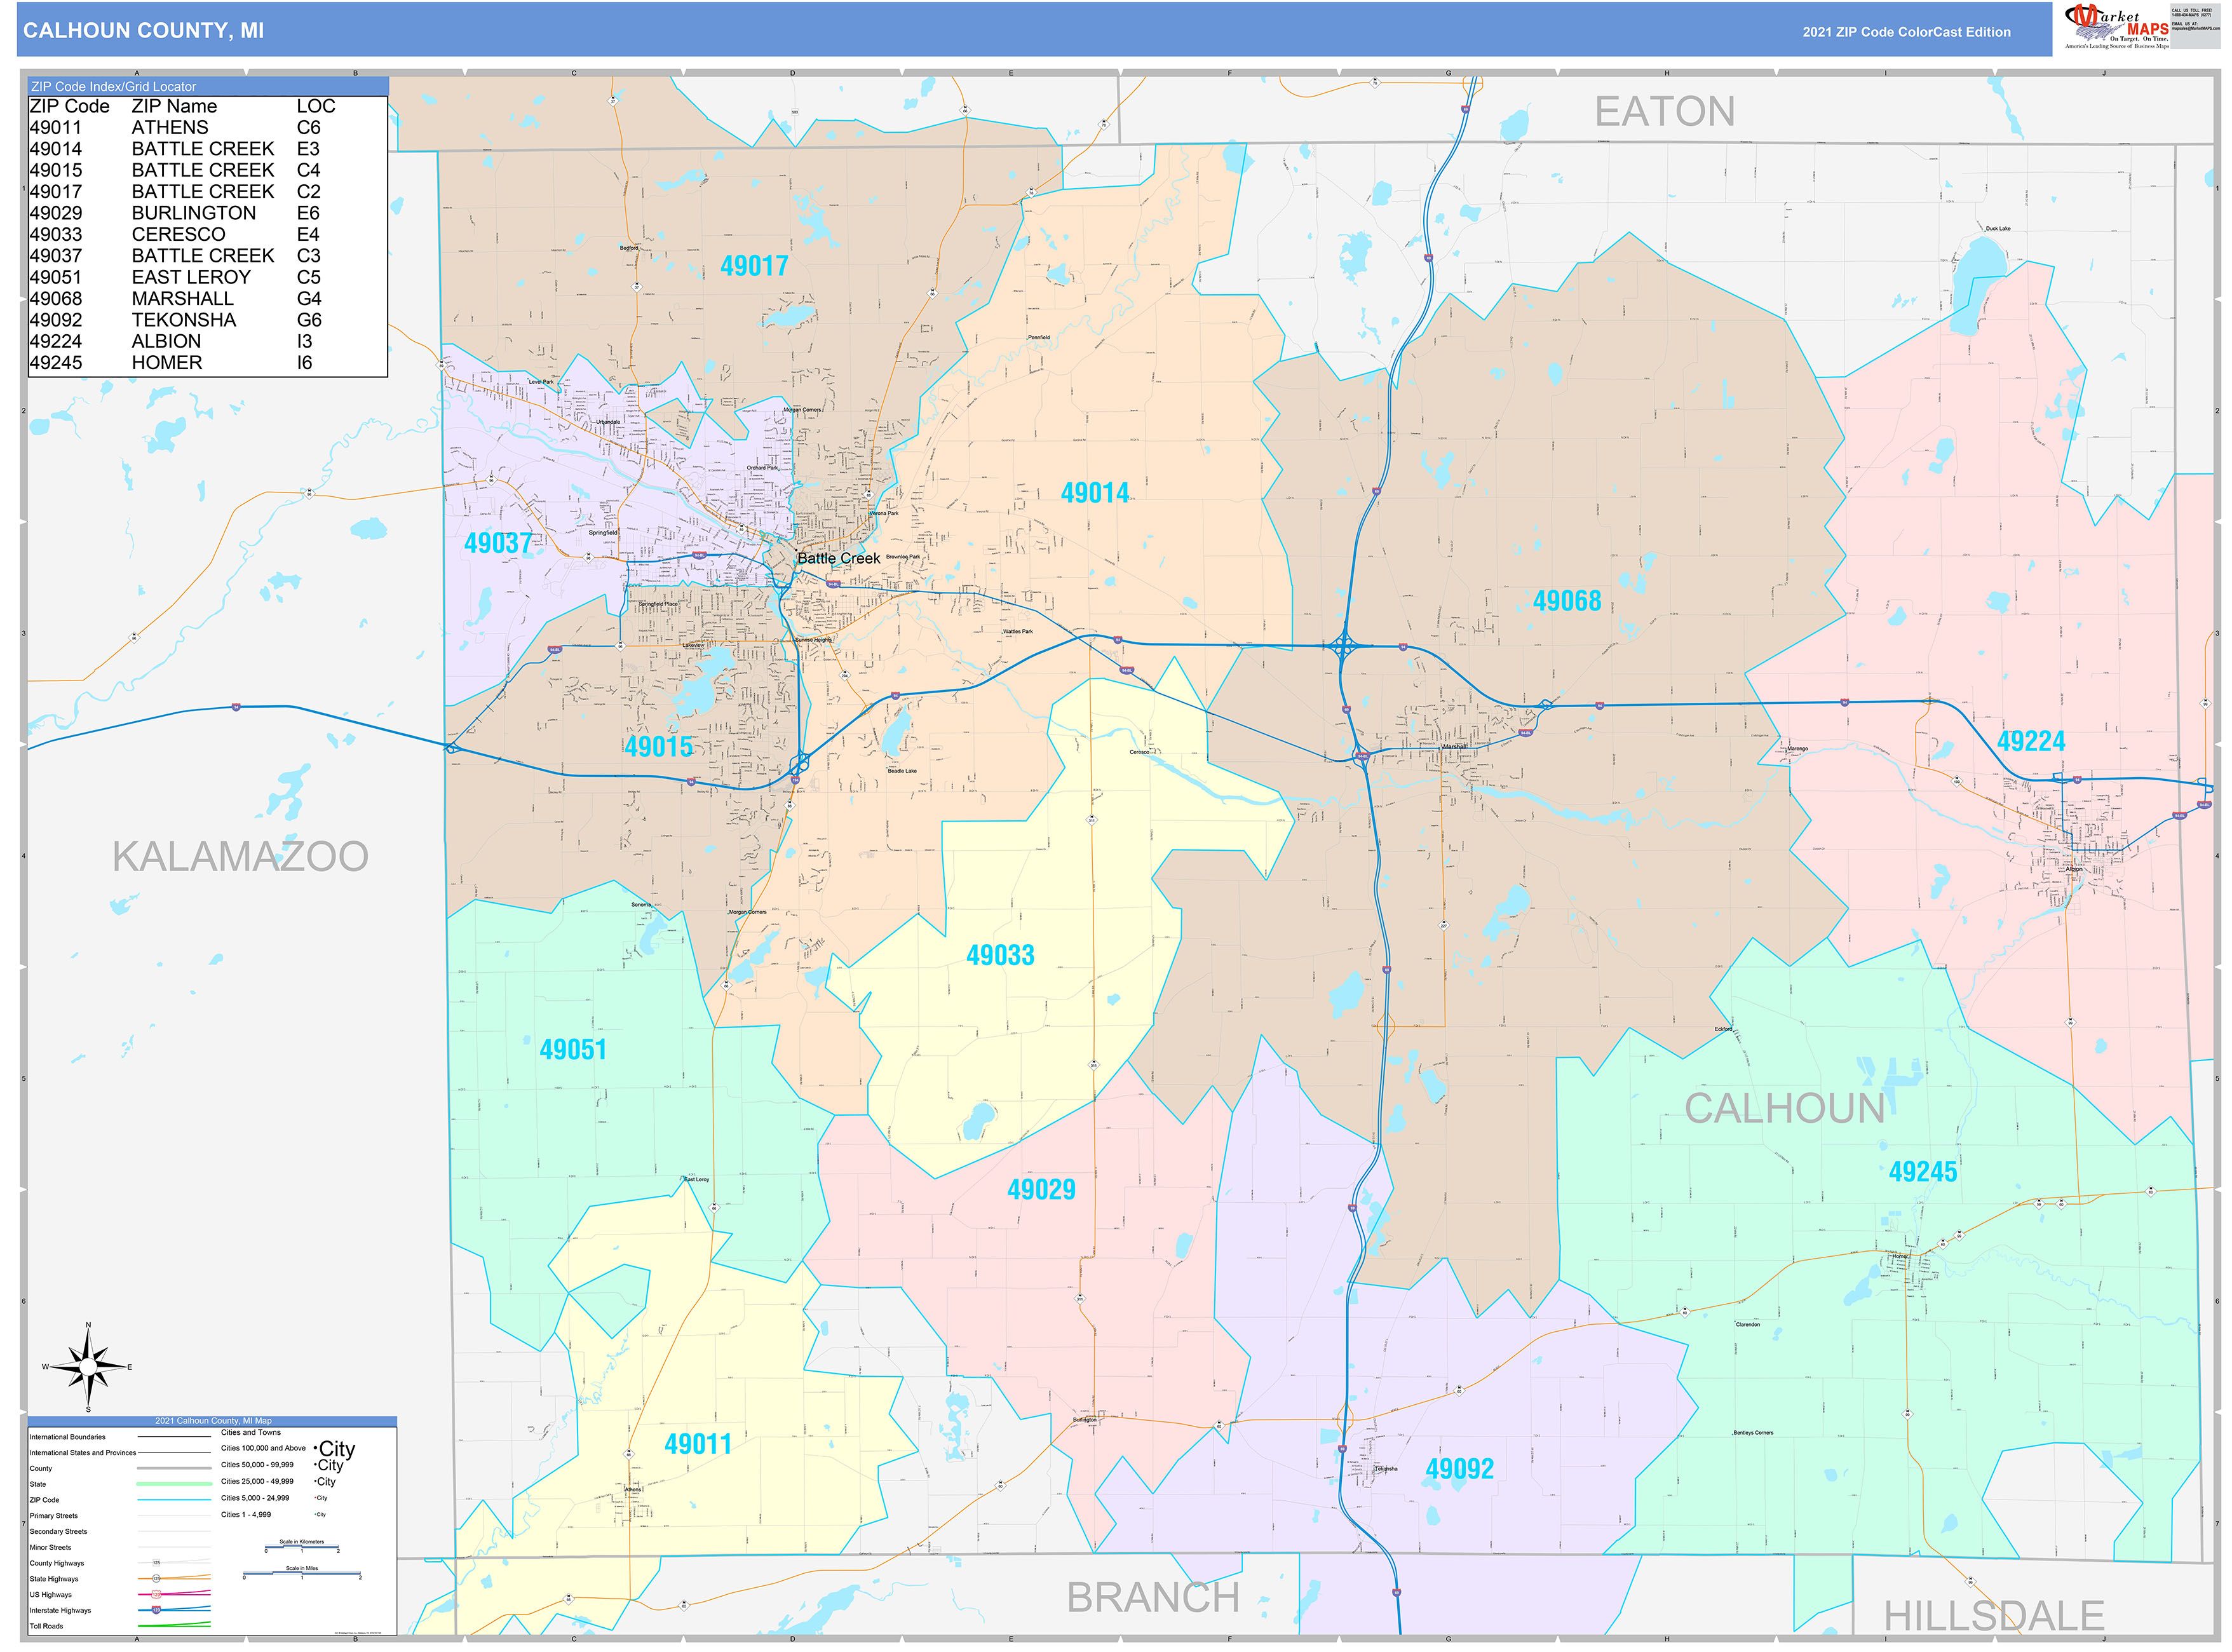Screen dimensions: 2232x1652
Task: Select 'ALBION' in the index table
Action: [166, 341]
